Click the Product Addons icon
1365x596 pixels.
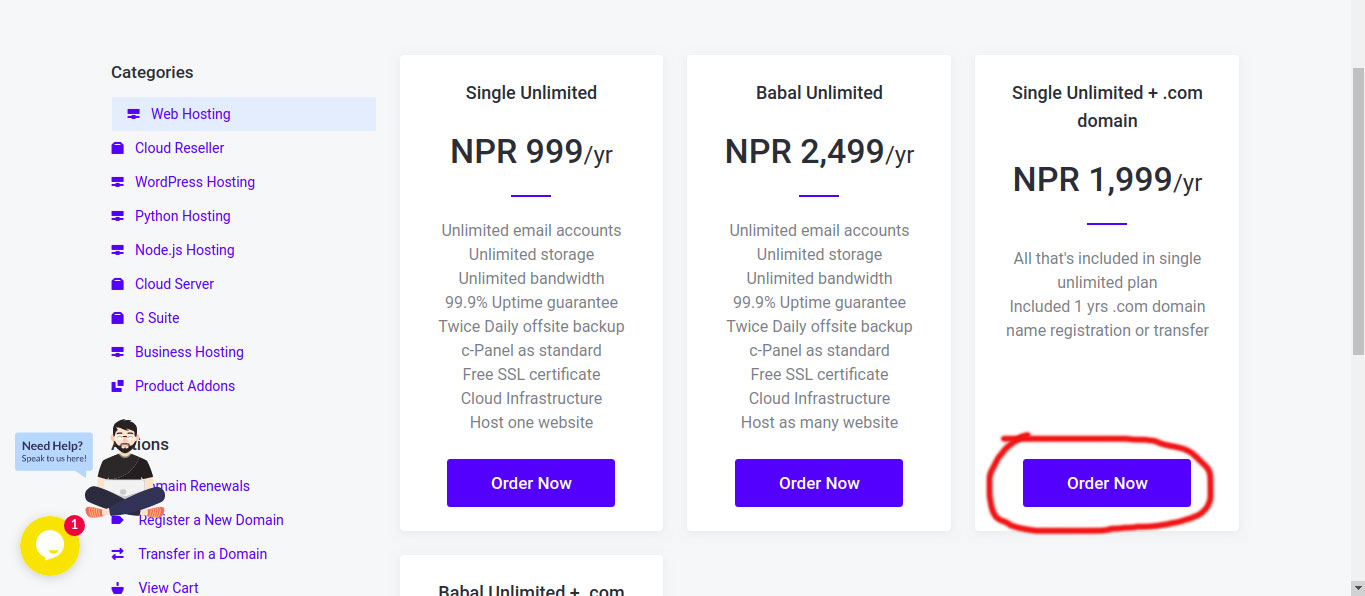117,386
